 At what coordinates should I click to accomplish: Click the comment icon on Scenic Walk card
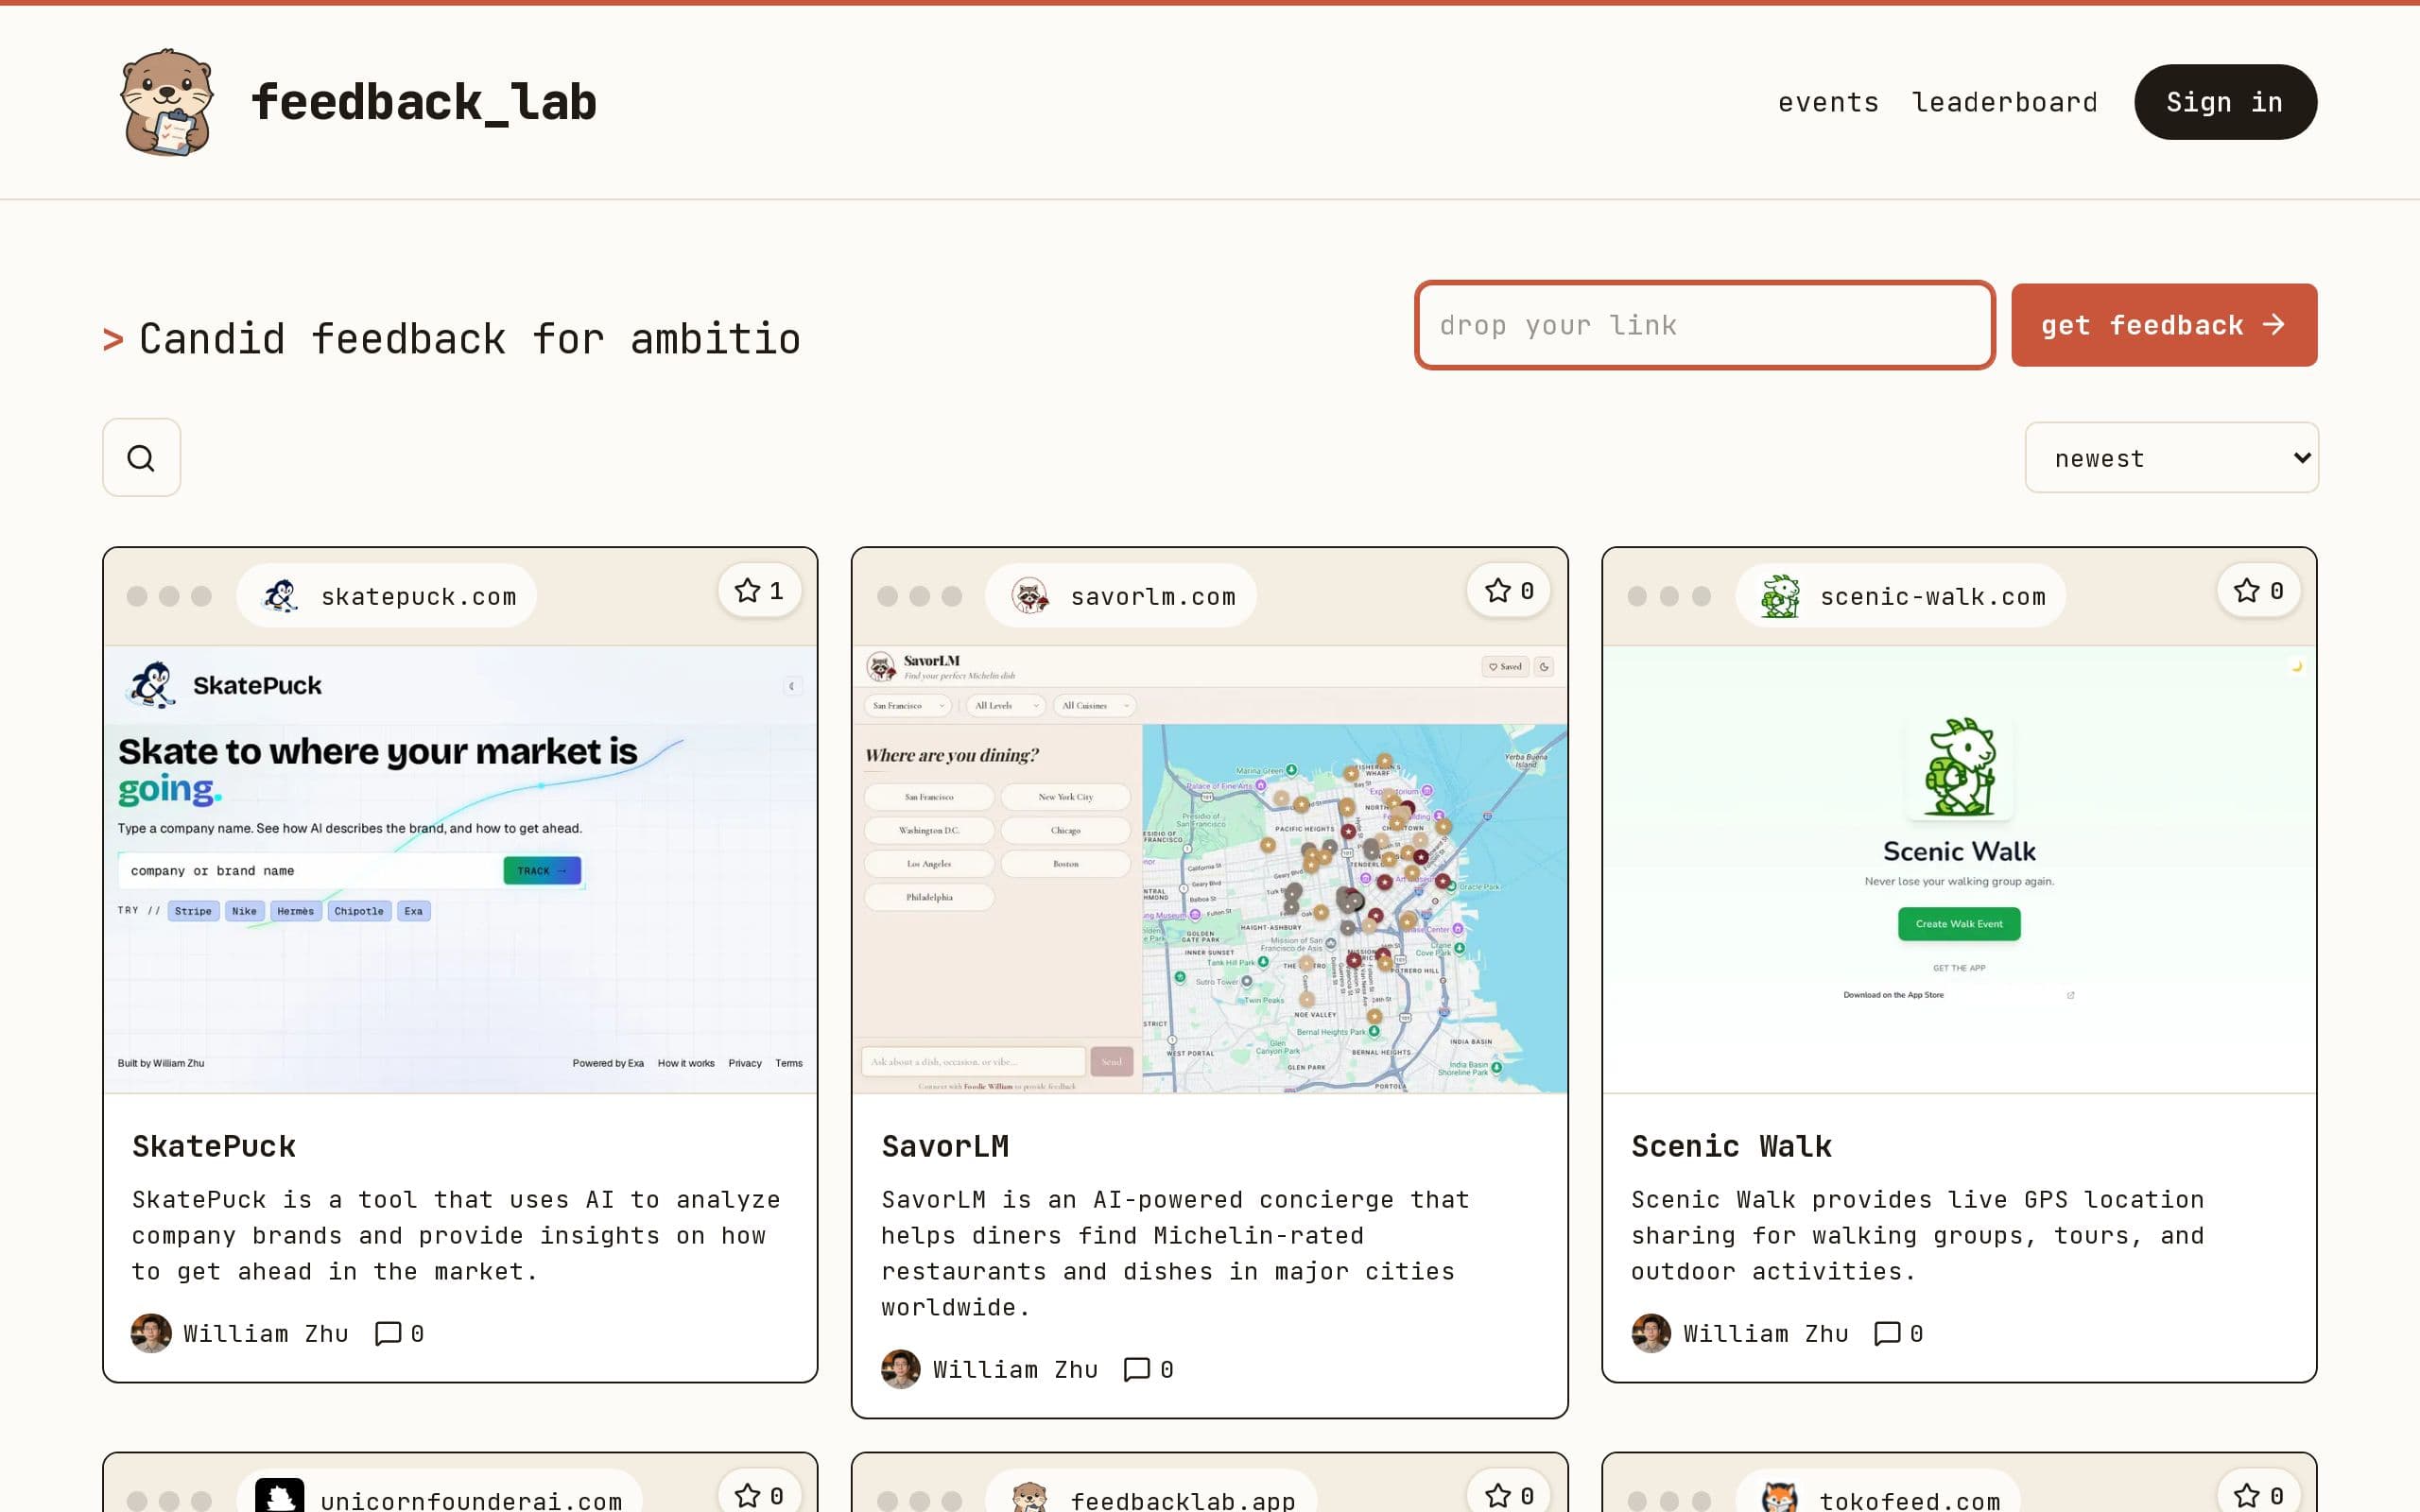click(x=1887, y=1333)
